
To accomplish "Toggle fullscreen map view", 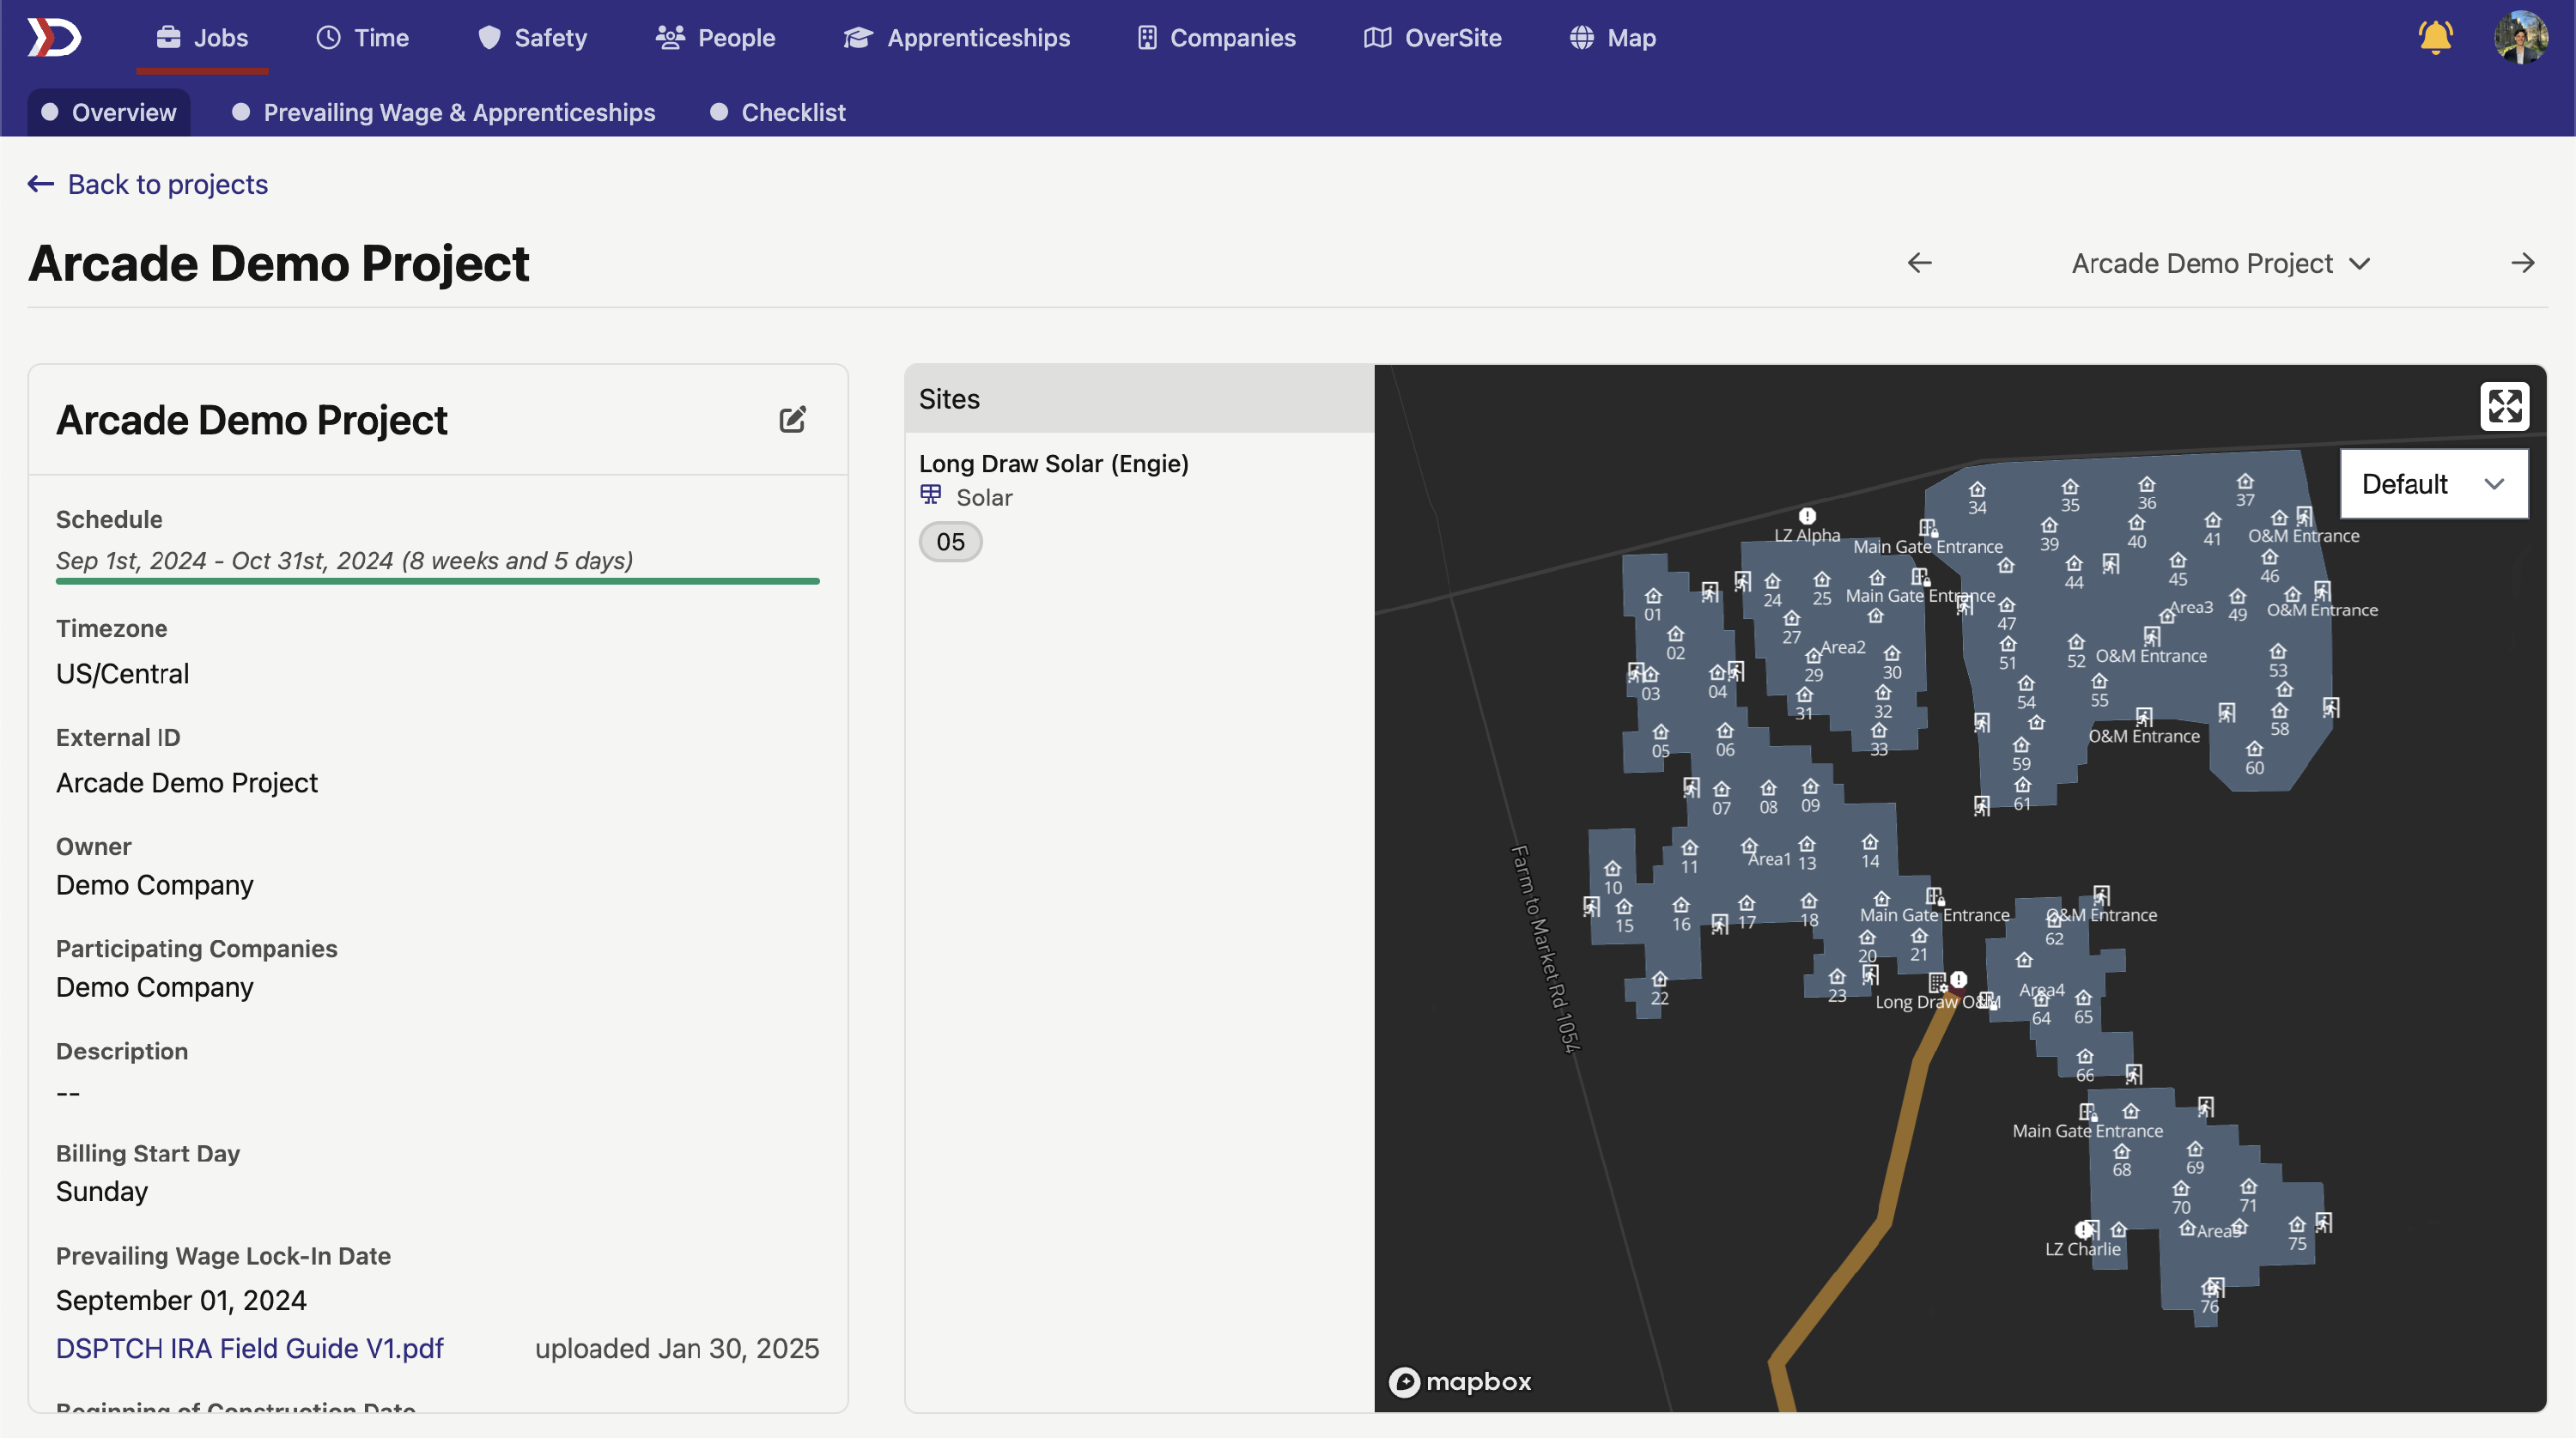I will click(2504, 406).
